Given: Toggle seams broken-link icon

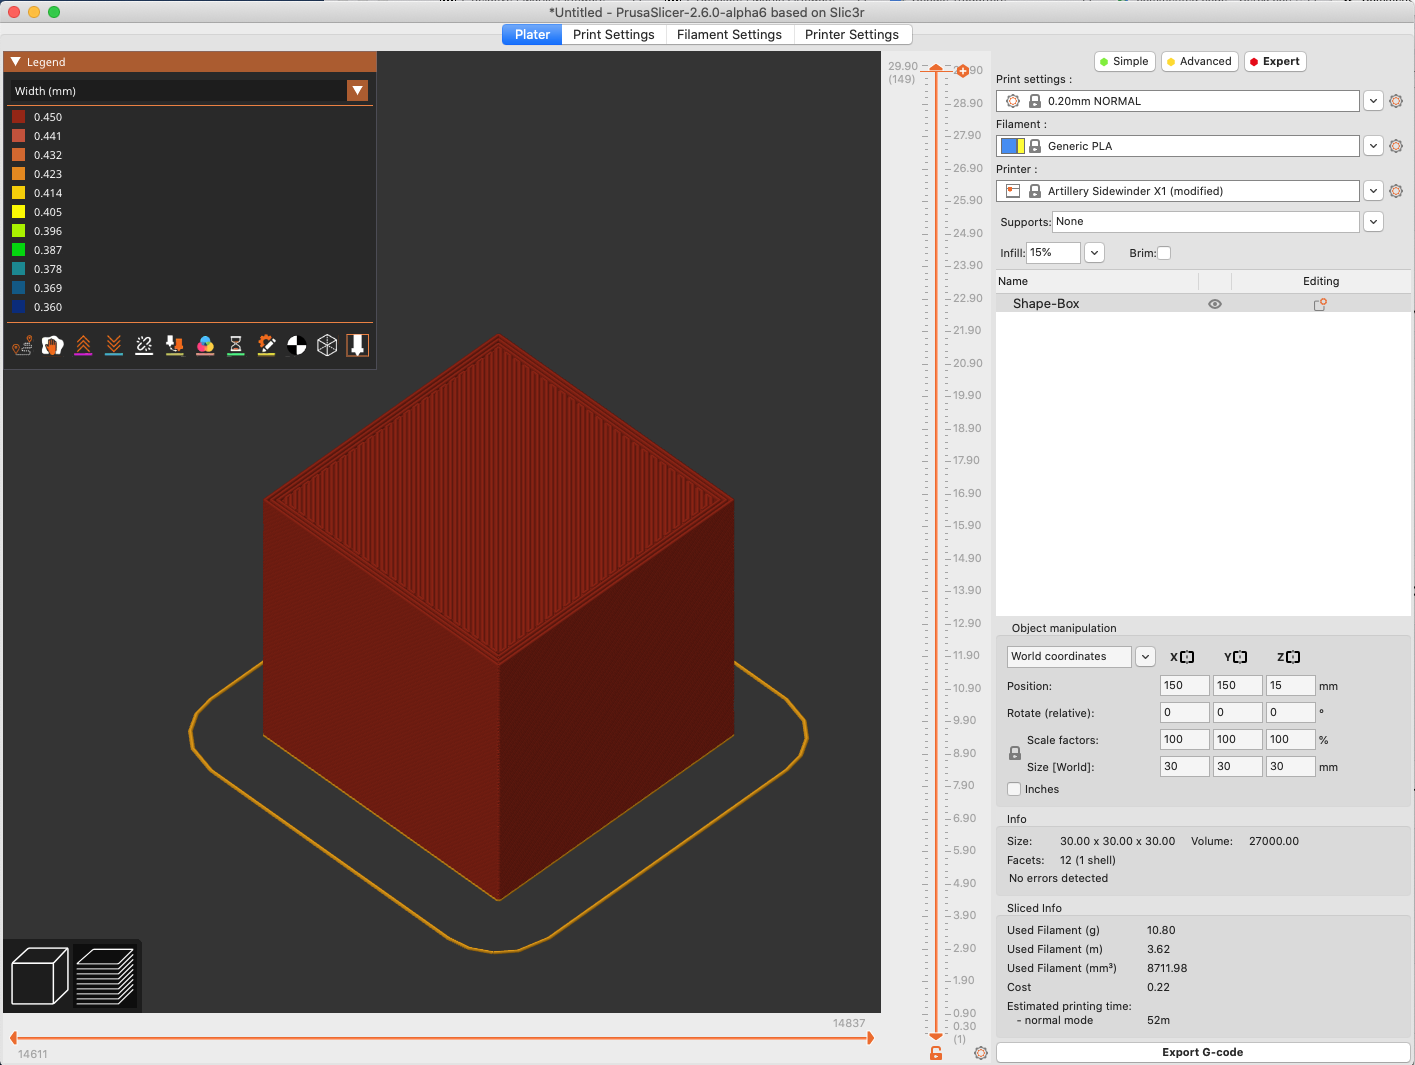Looking at the screenshot, I should (x=144, y=345).
